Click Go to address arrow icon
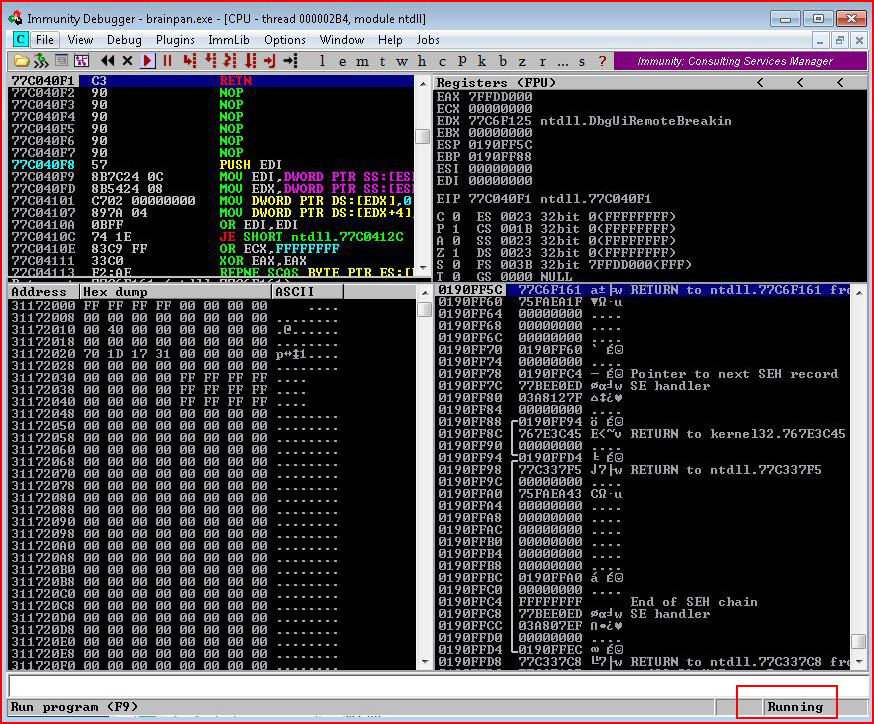 click(x=290, y=61)
